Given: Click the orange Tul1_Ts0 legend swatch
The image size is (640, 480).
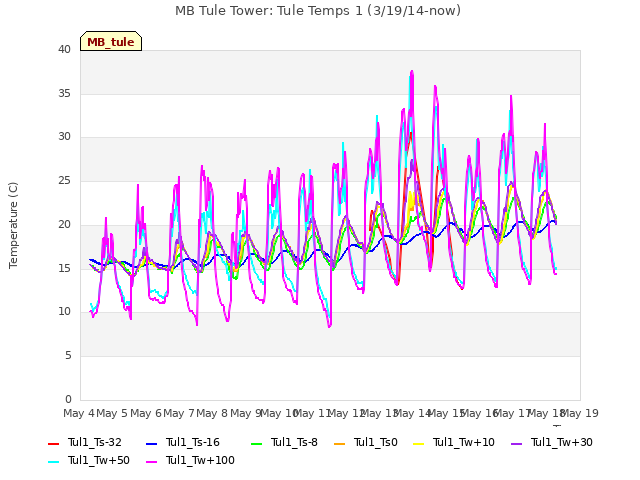Looking at the screenshot, I should [x=340, y=443].
